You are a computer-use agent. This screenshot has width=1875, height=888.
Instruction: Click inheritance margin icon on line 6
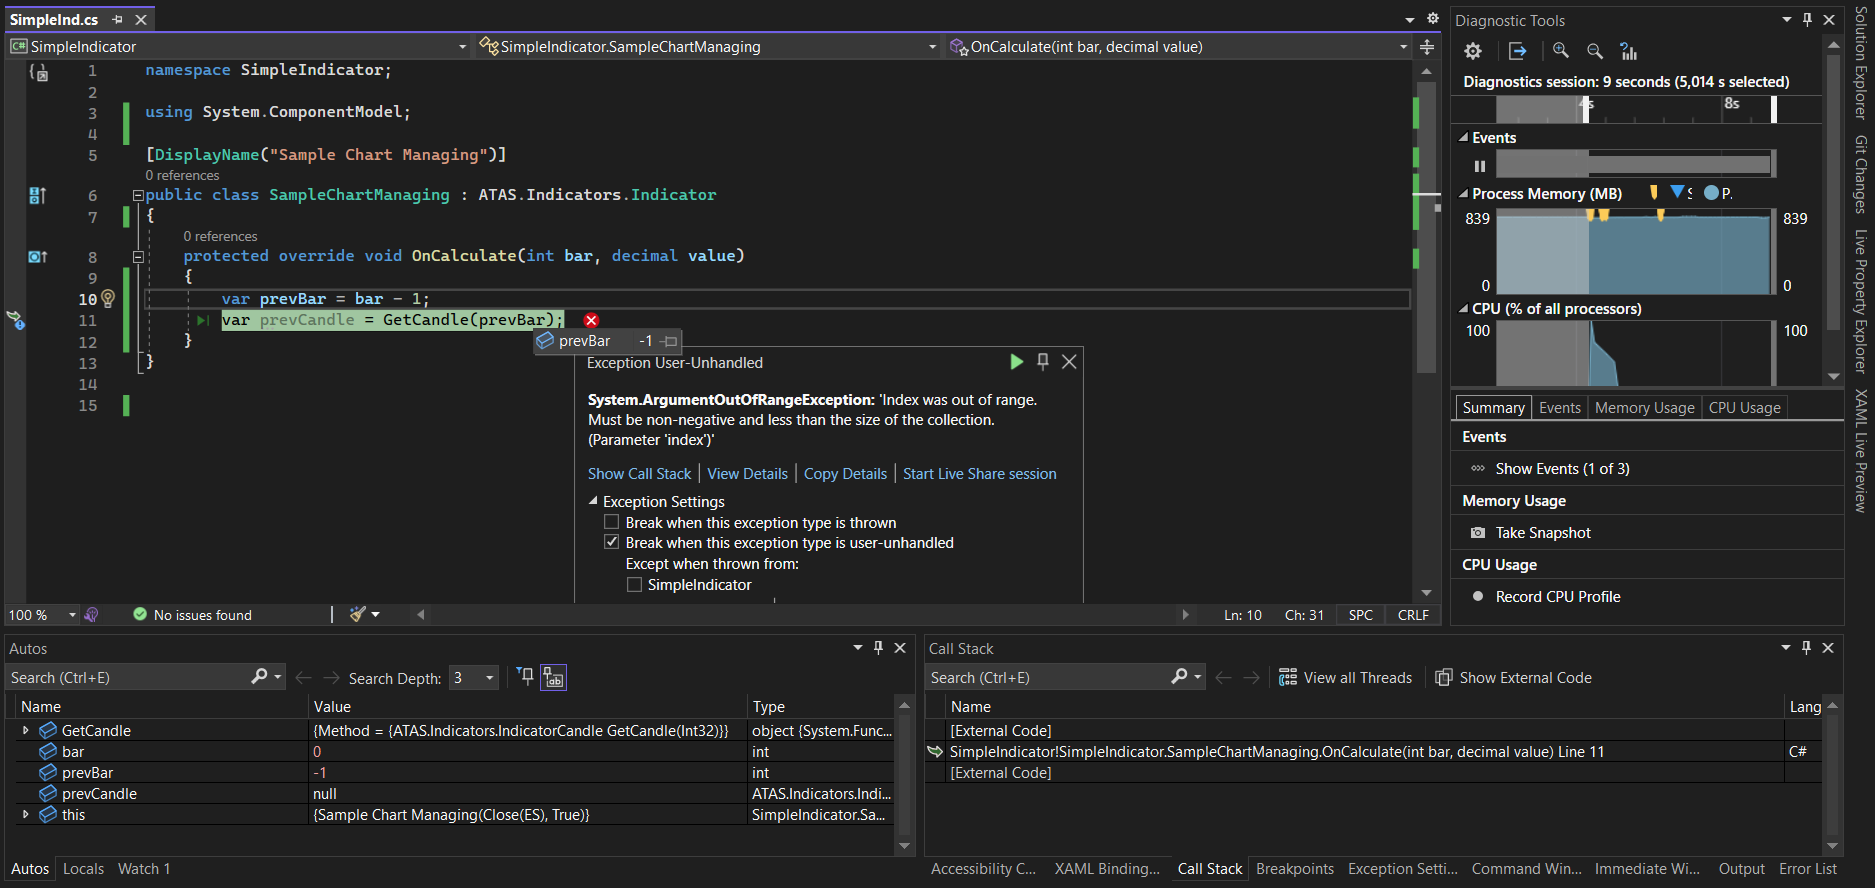(37, 195)
